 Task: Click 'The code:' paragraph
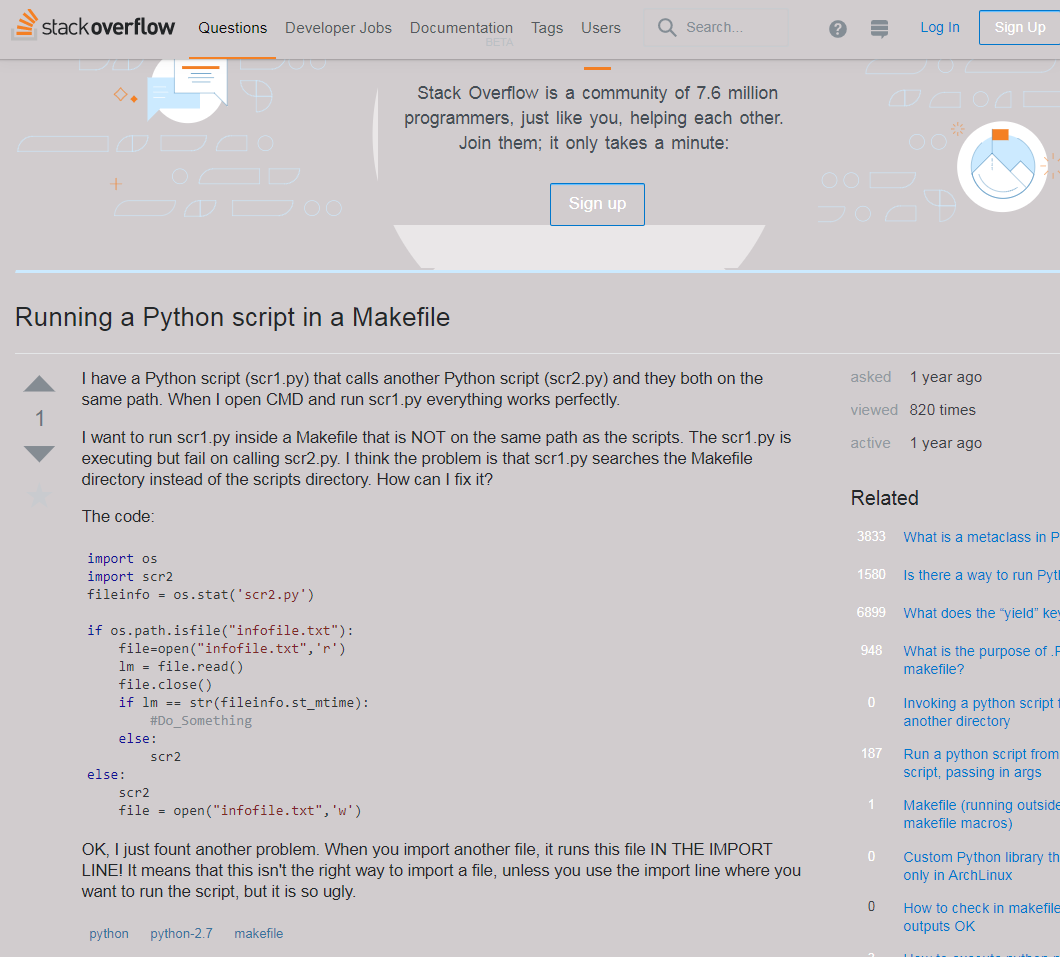tap(118, 516)
